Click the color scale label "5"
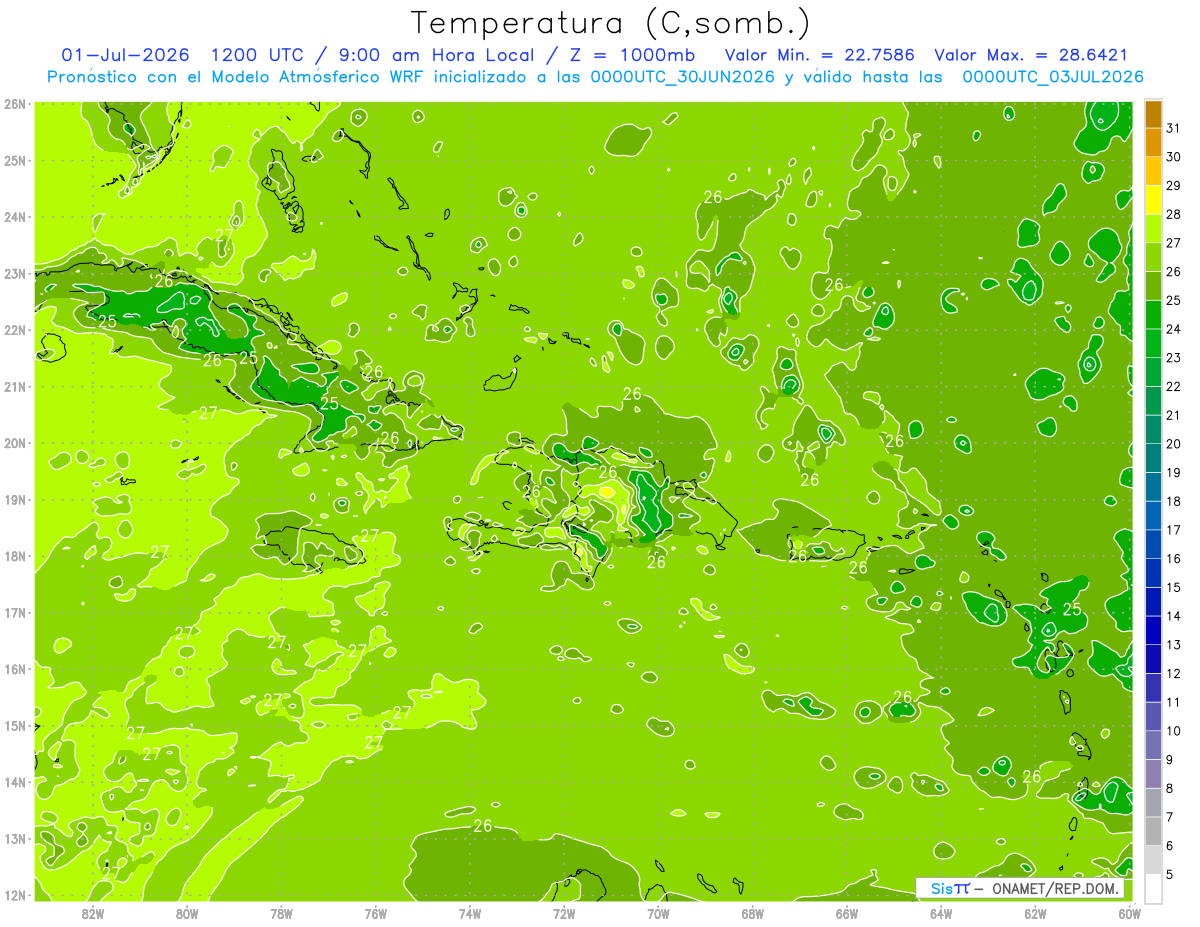The width and height of the screenshot is (1200, 927). tap(1170, 874)
